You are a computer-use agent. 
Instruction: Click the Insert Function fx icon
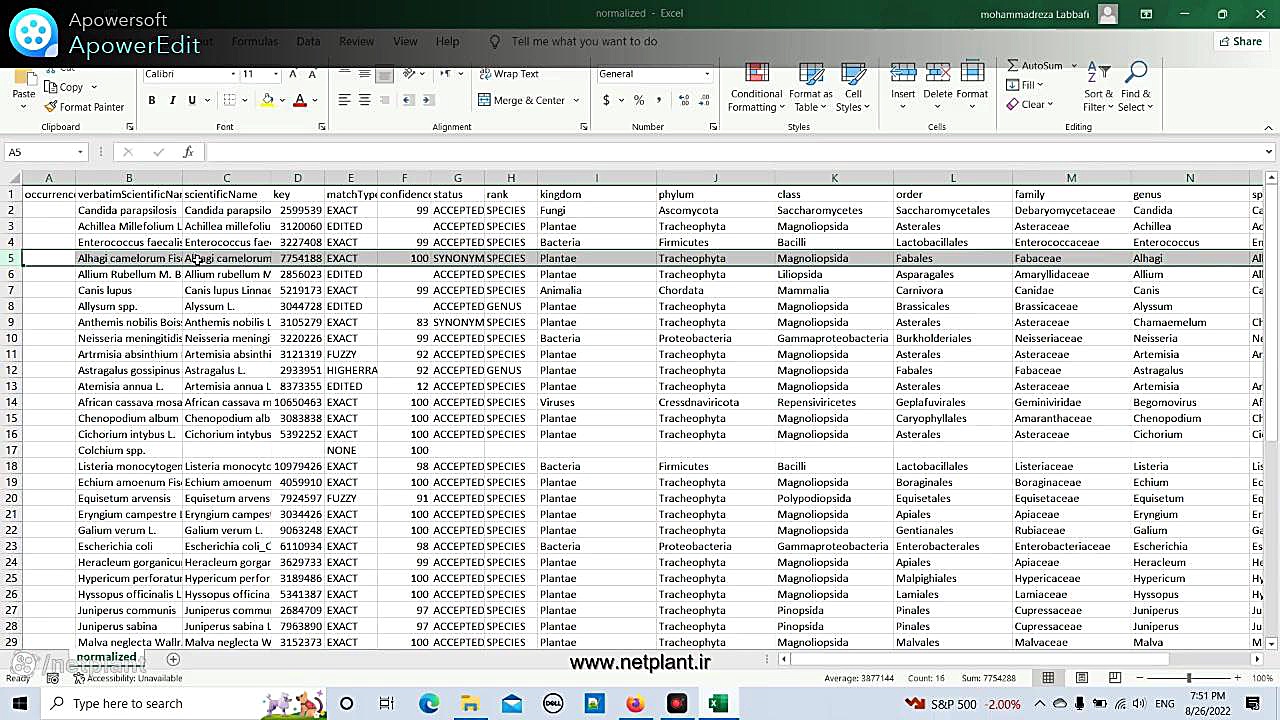188,152
